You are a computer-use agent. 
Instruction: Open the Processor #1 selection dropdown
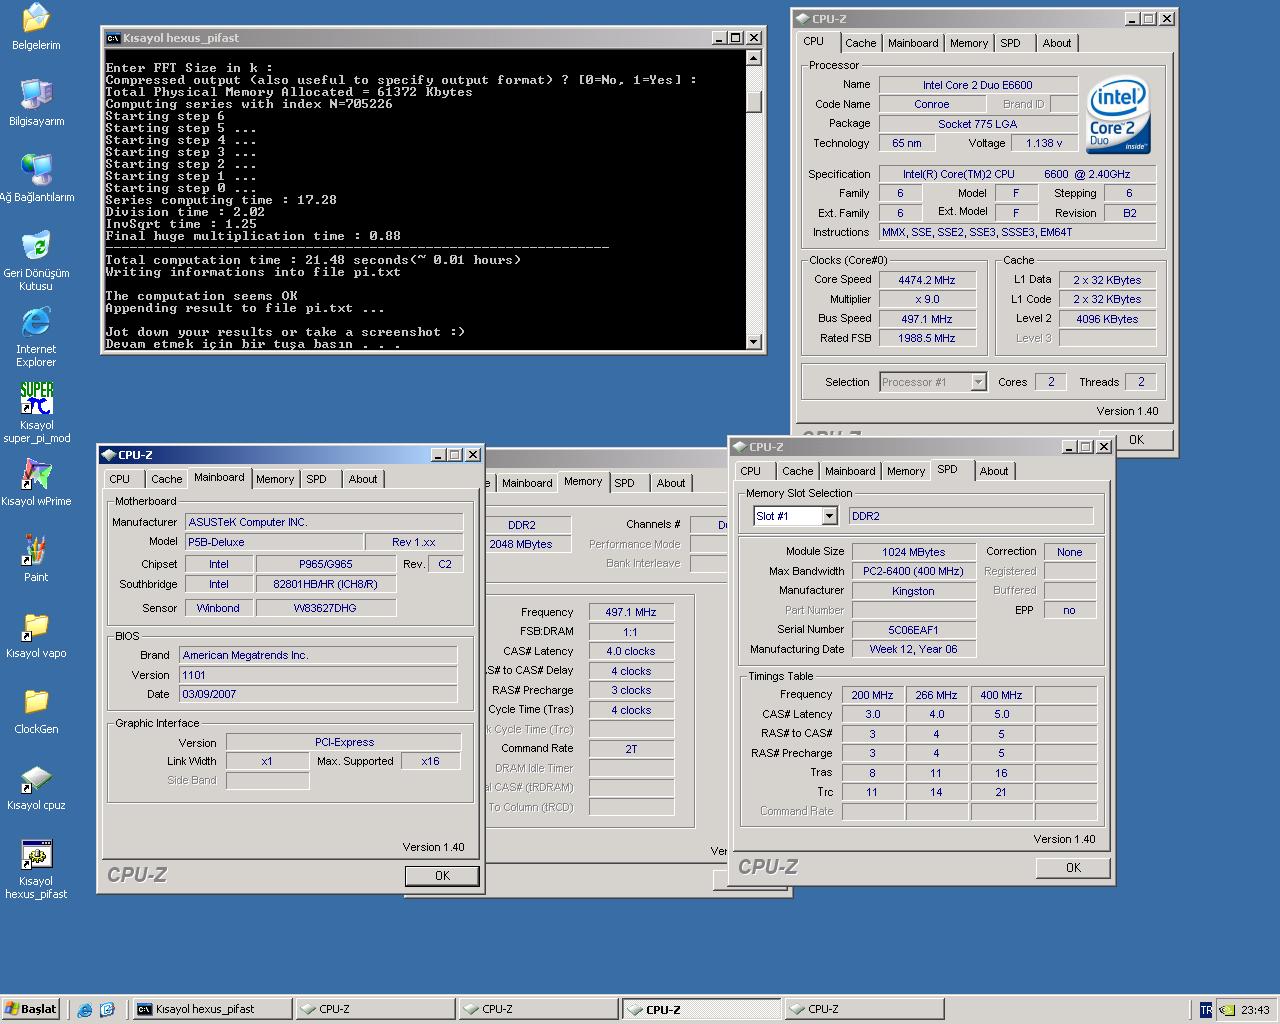(x=978, y=382)
